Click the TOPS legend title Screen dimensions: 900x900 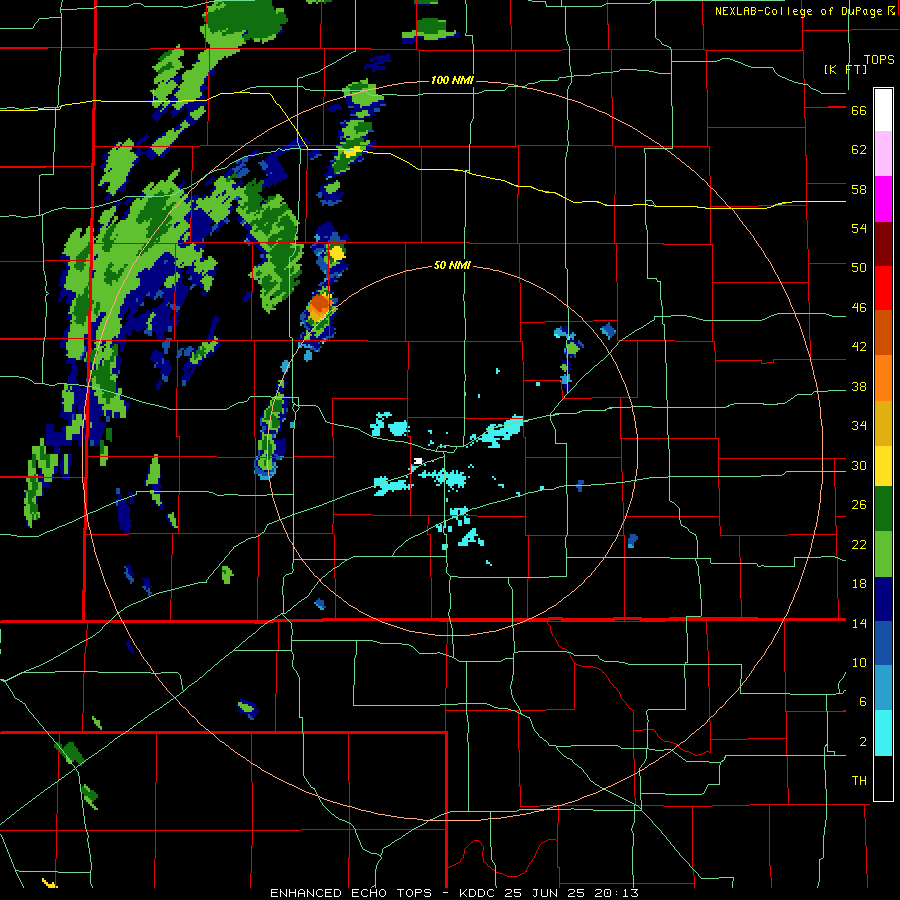click(879, 60)
